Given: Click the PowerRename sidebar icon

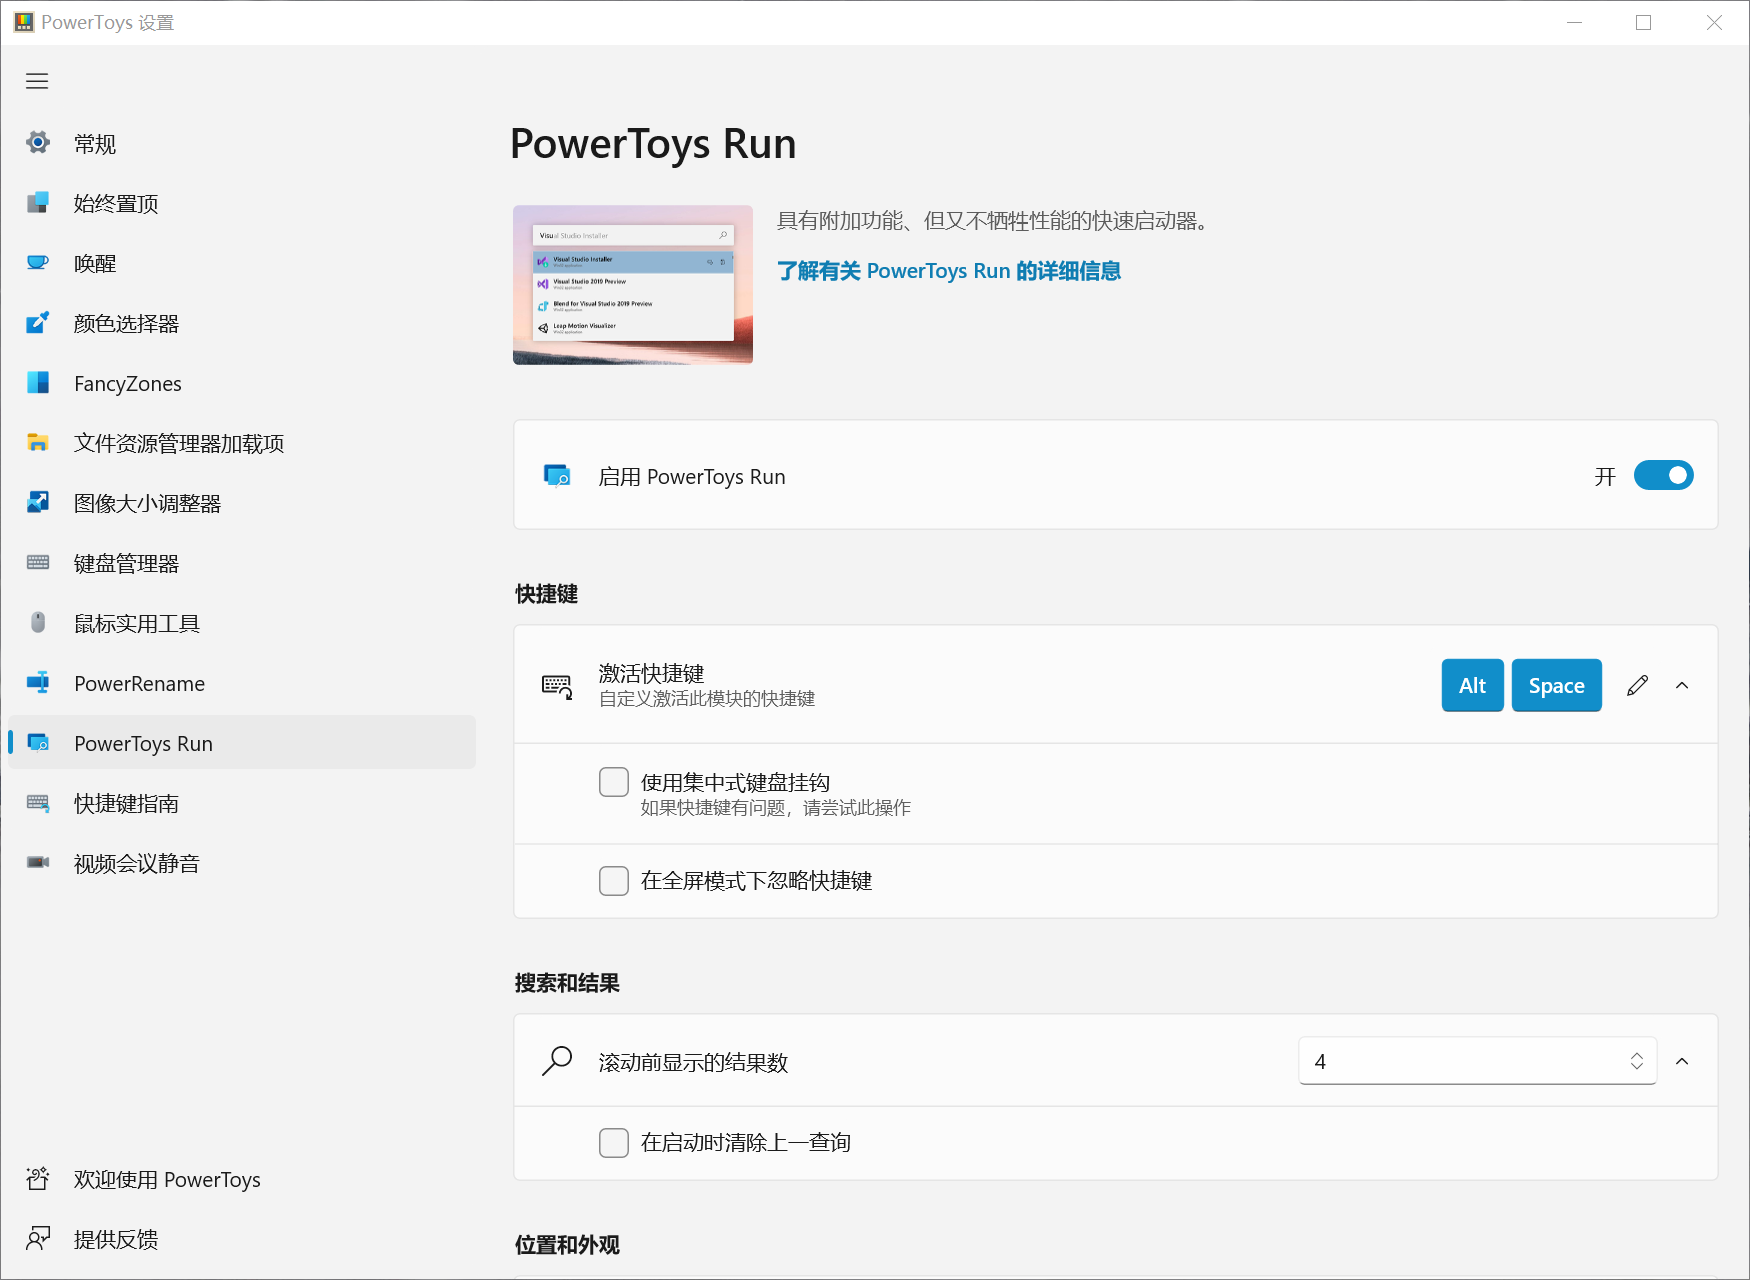Looking at the screenshot, I should [38, 683].
